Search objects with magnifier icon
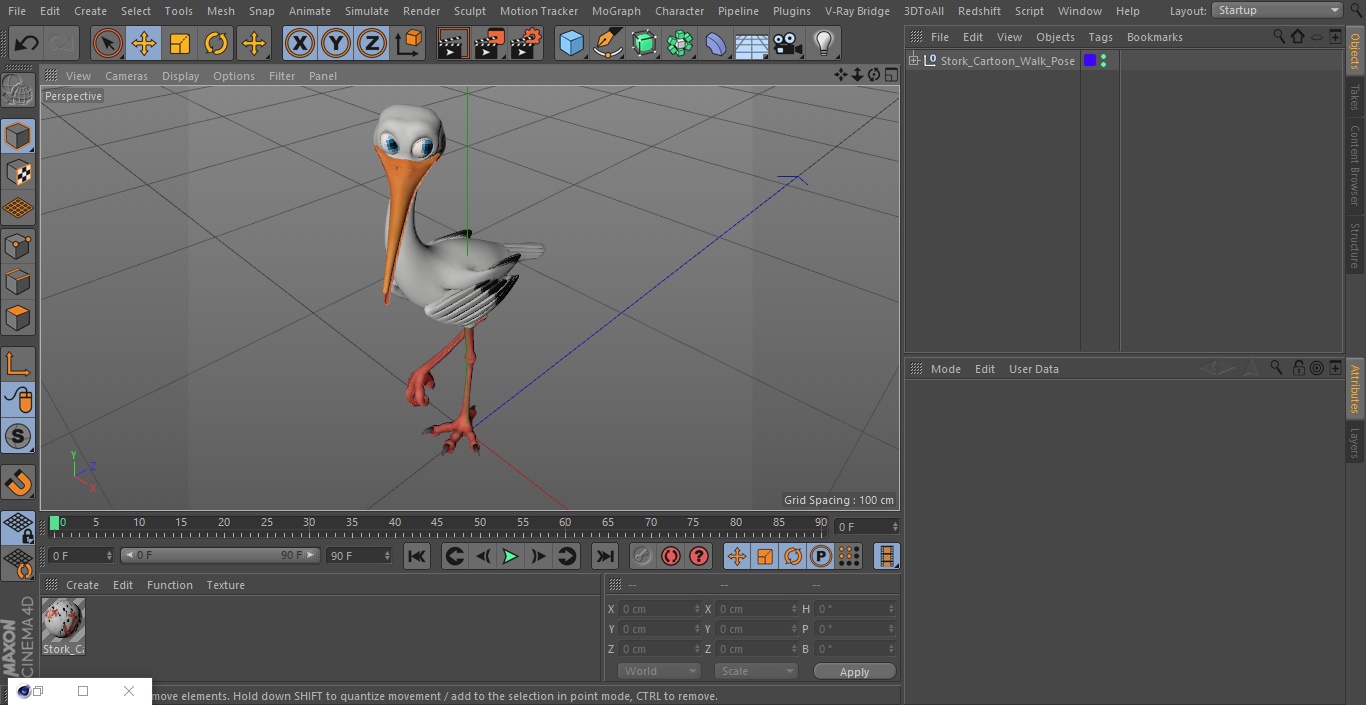Viewport: 1366px width, 705px height. pos(1279,36)
